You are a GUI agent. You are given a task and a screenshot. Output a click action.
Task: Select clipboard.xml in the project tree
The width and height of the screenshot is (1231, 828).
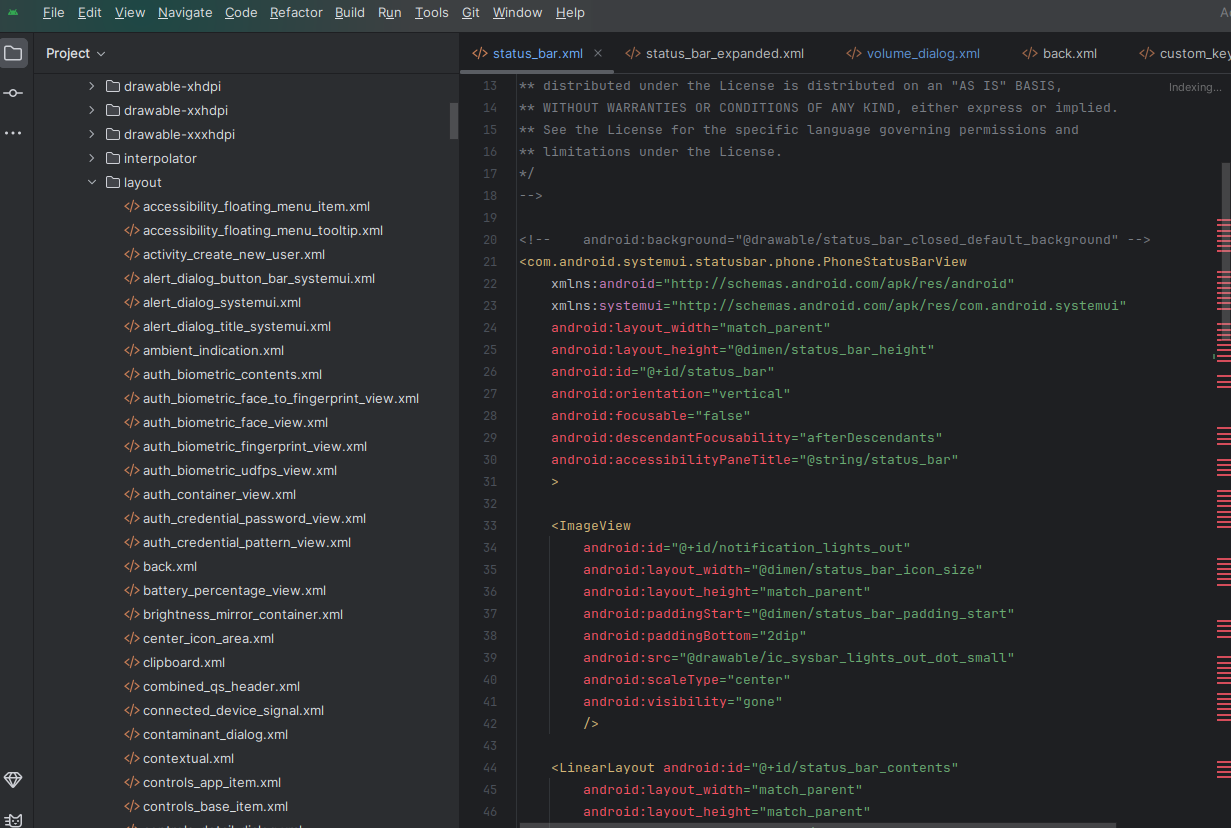point(185,662)
